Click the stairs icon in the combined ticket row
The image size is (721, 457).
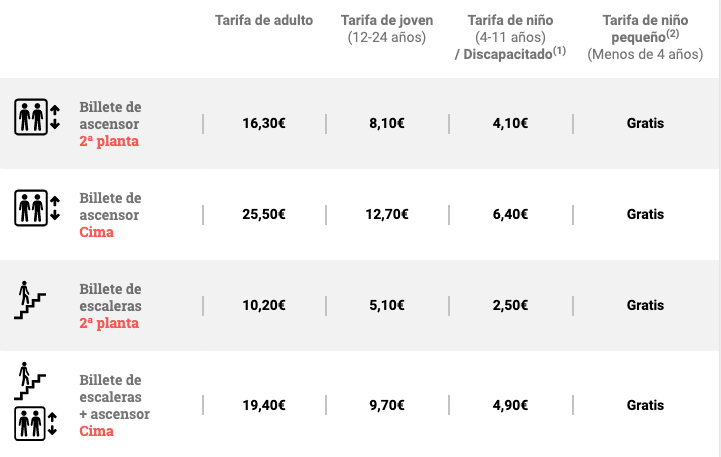[29, 377]
